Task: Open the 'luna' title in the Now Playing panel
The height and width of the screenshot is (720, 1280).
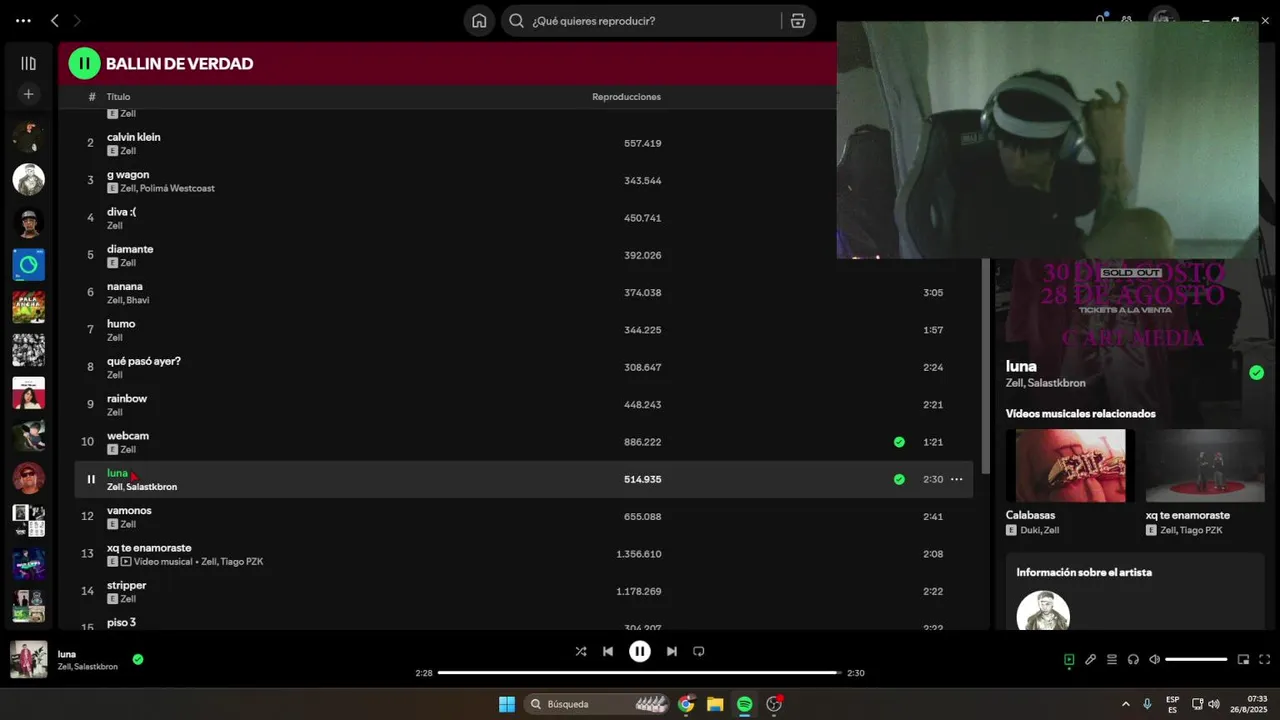Action: (1021, 366)
